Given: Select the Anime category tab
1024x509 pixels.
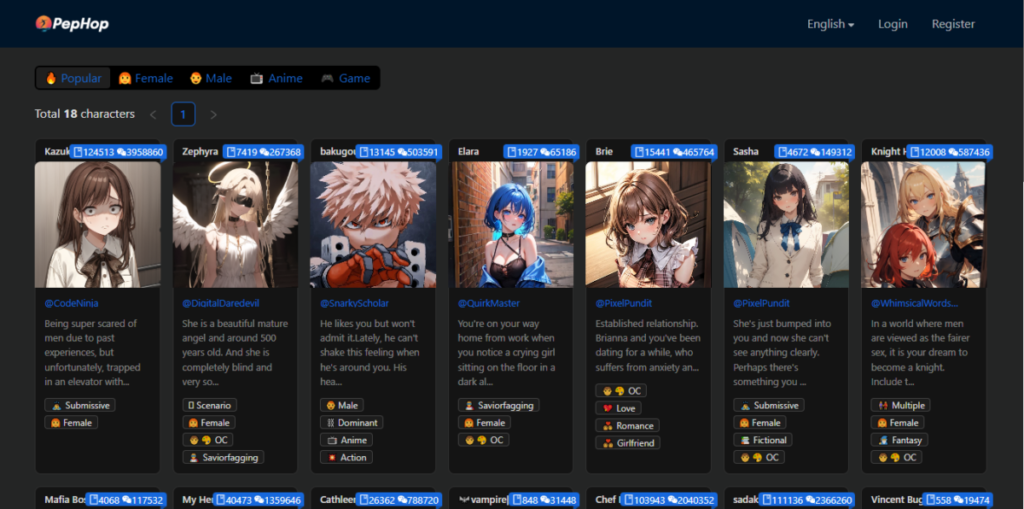Looking at the screenshot, I should [x=276, y=78].
